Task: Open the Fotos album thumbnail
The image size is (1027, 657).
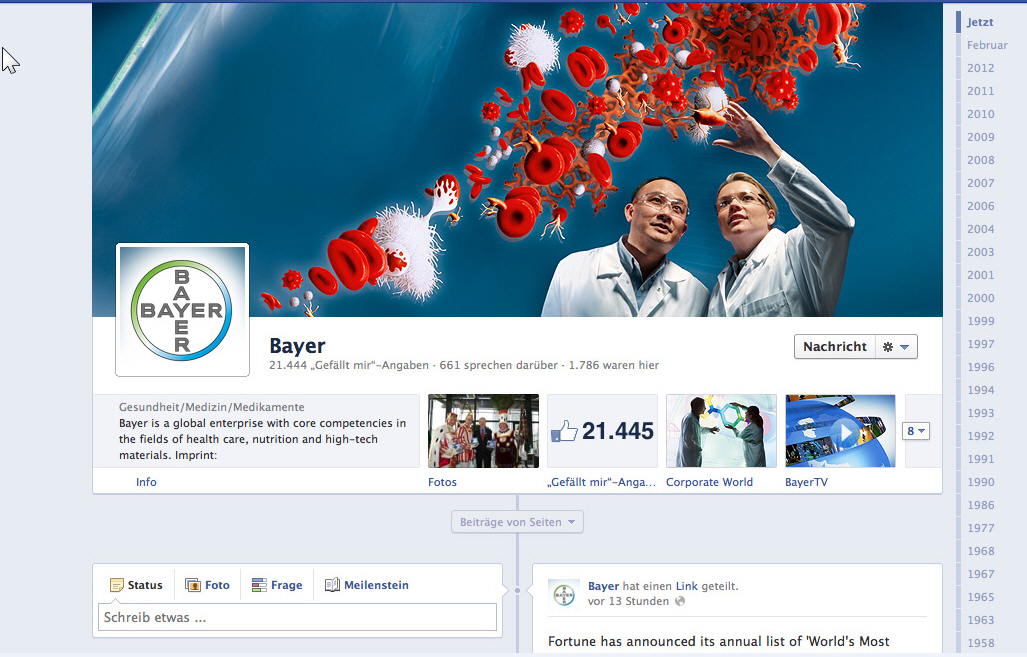Action: click(x=483, y=431)
